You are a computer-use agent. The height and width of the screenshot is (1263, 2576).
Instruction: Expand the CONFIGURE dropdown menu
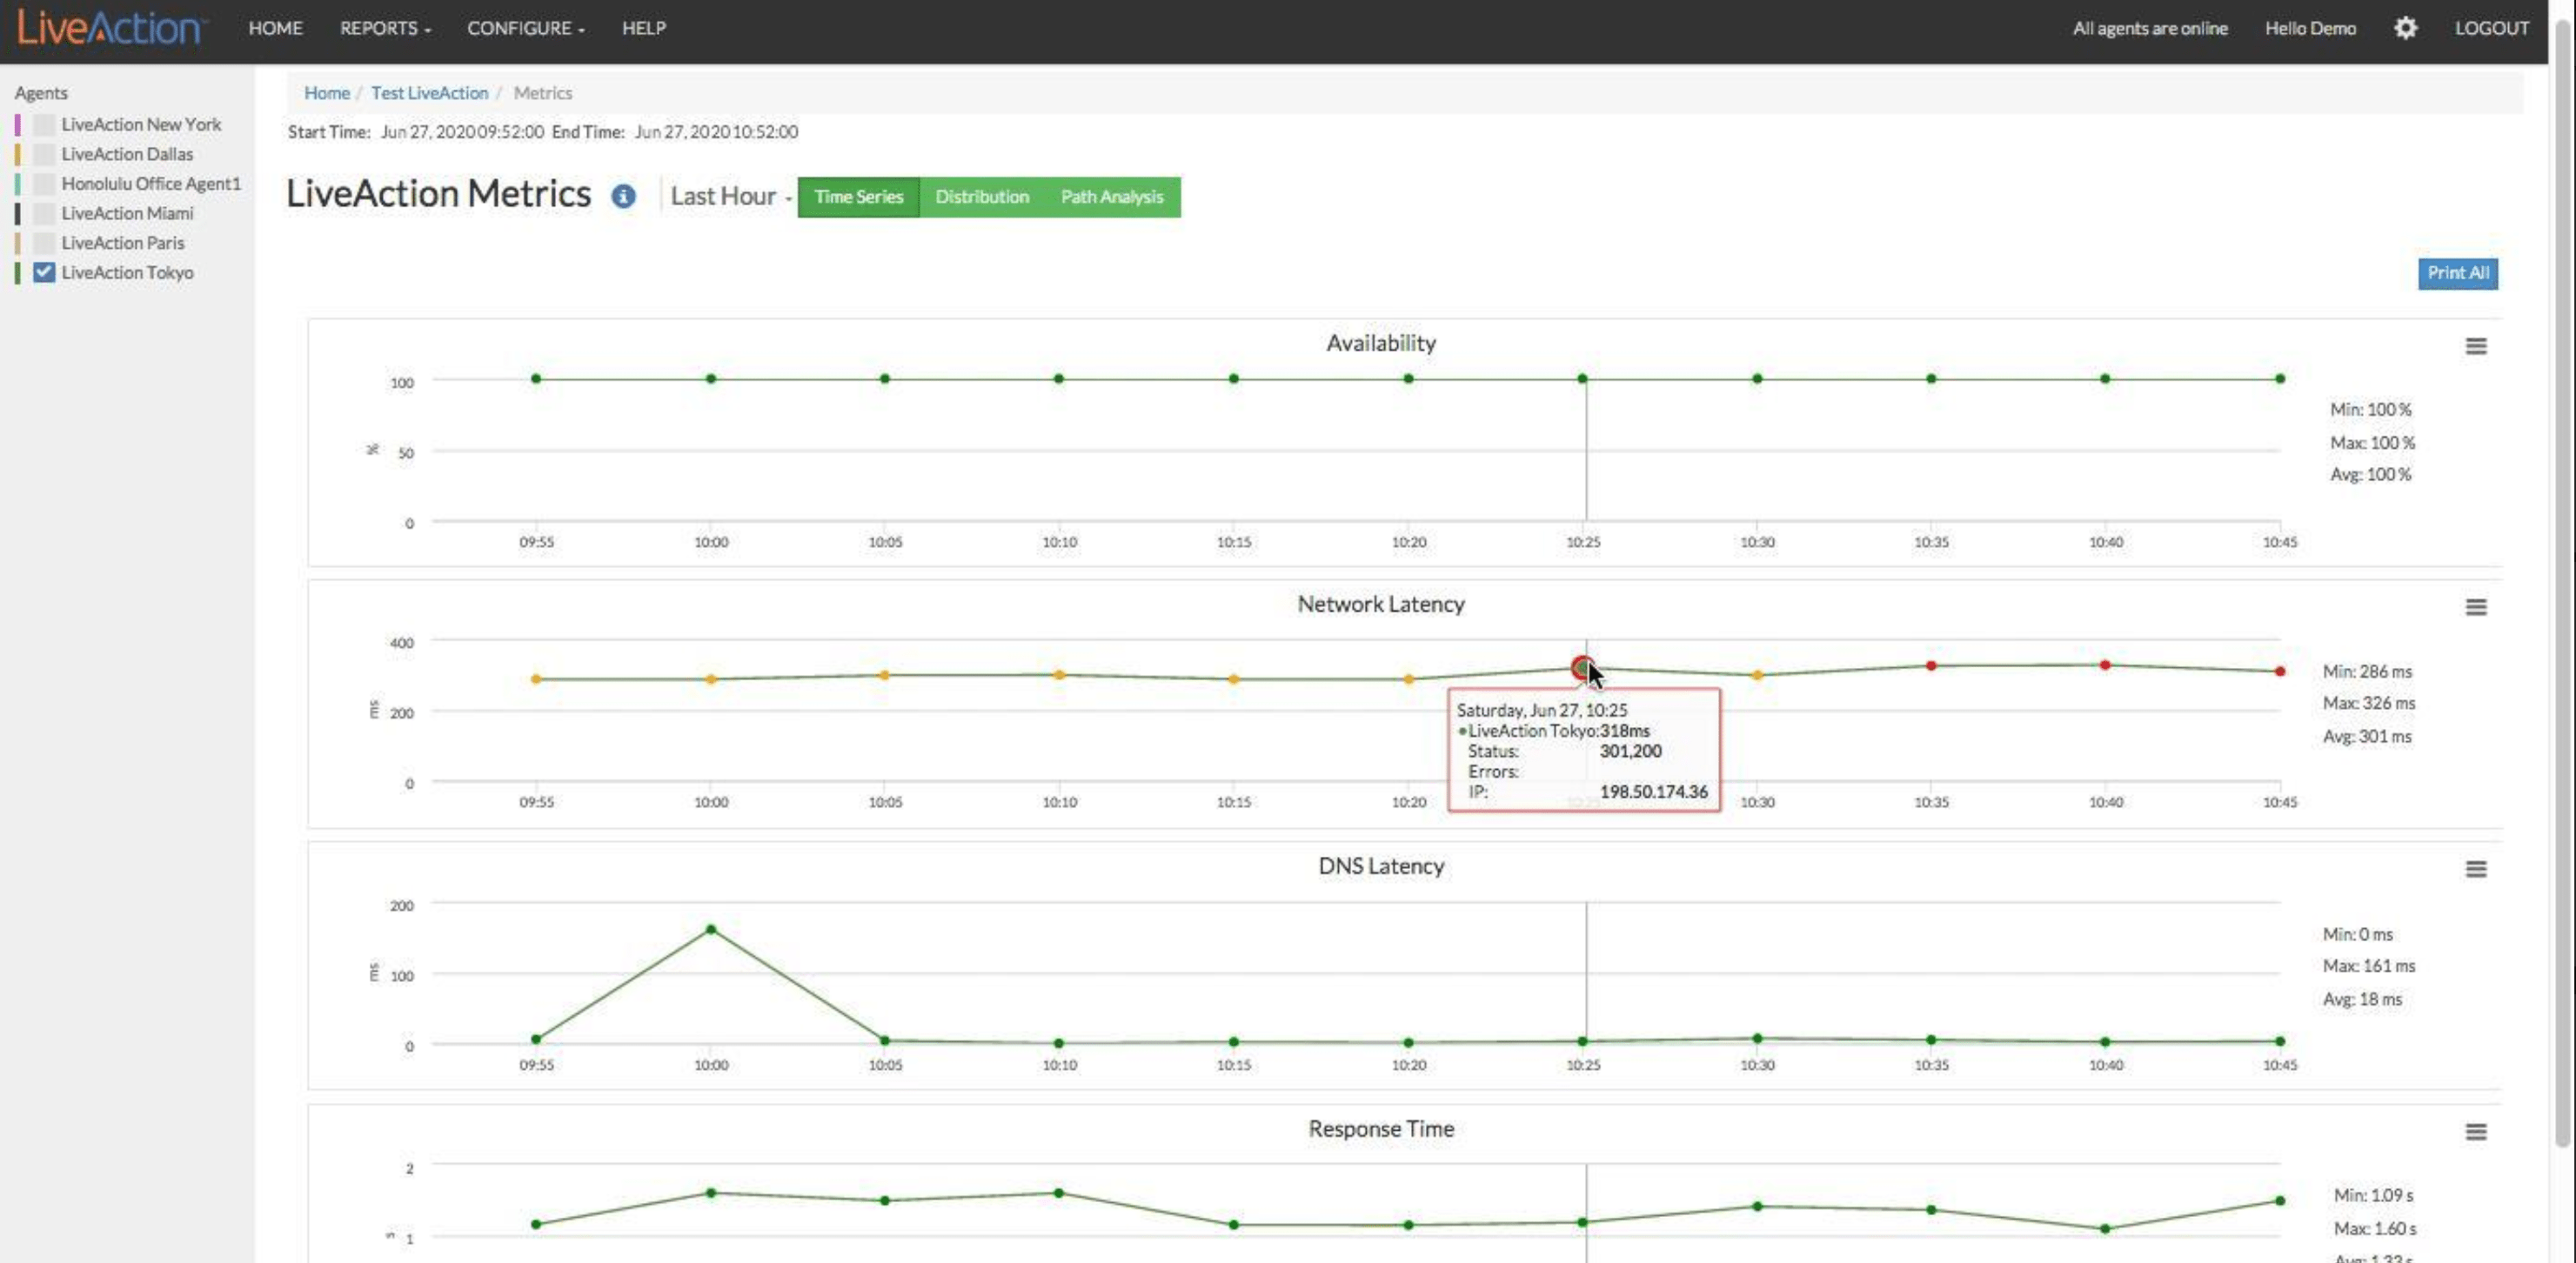pos(525,28)
